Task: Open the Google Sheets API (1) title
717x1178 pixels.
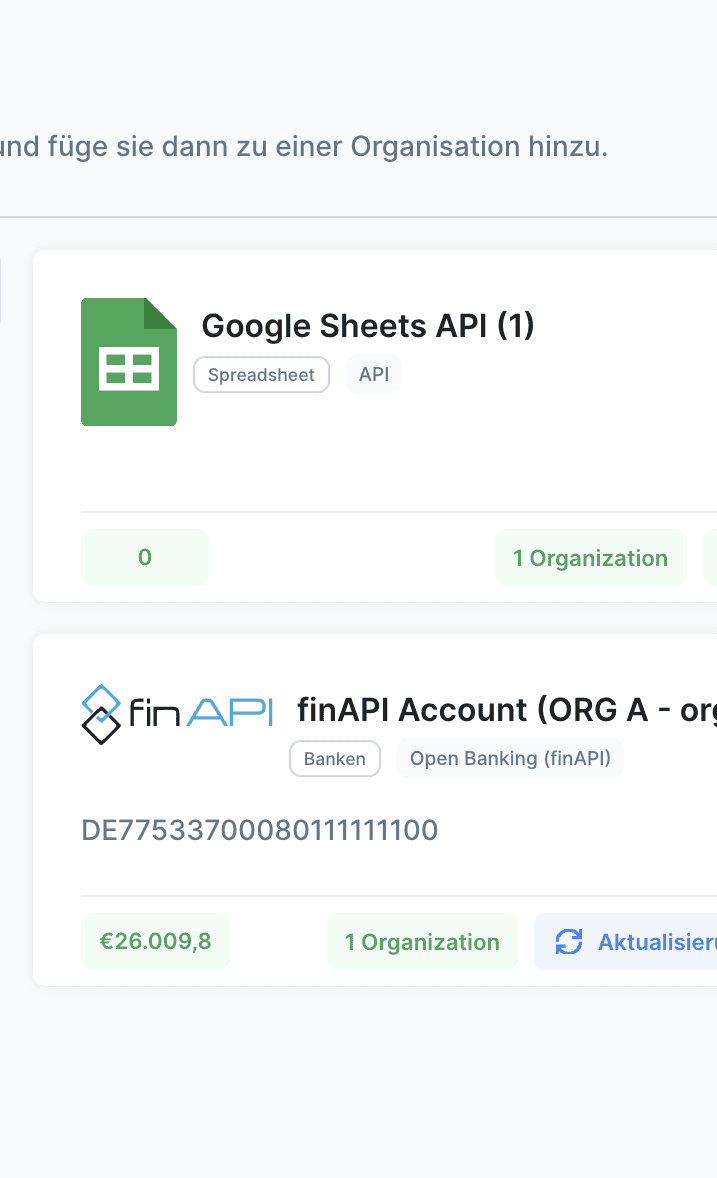Action: click(368, 326)
